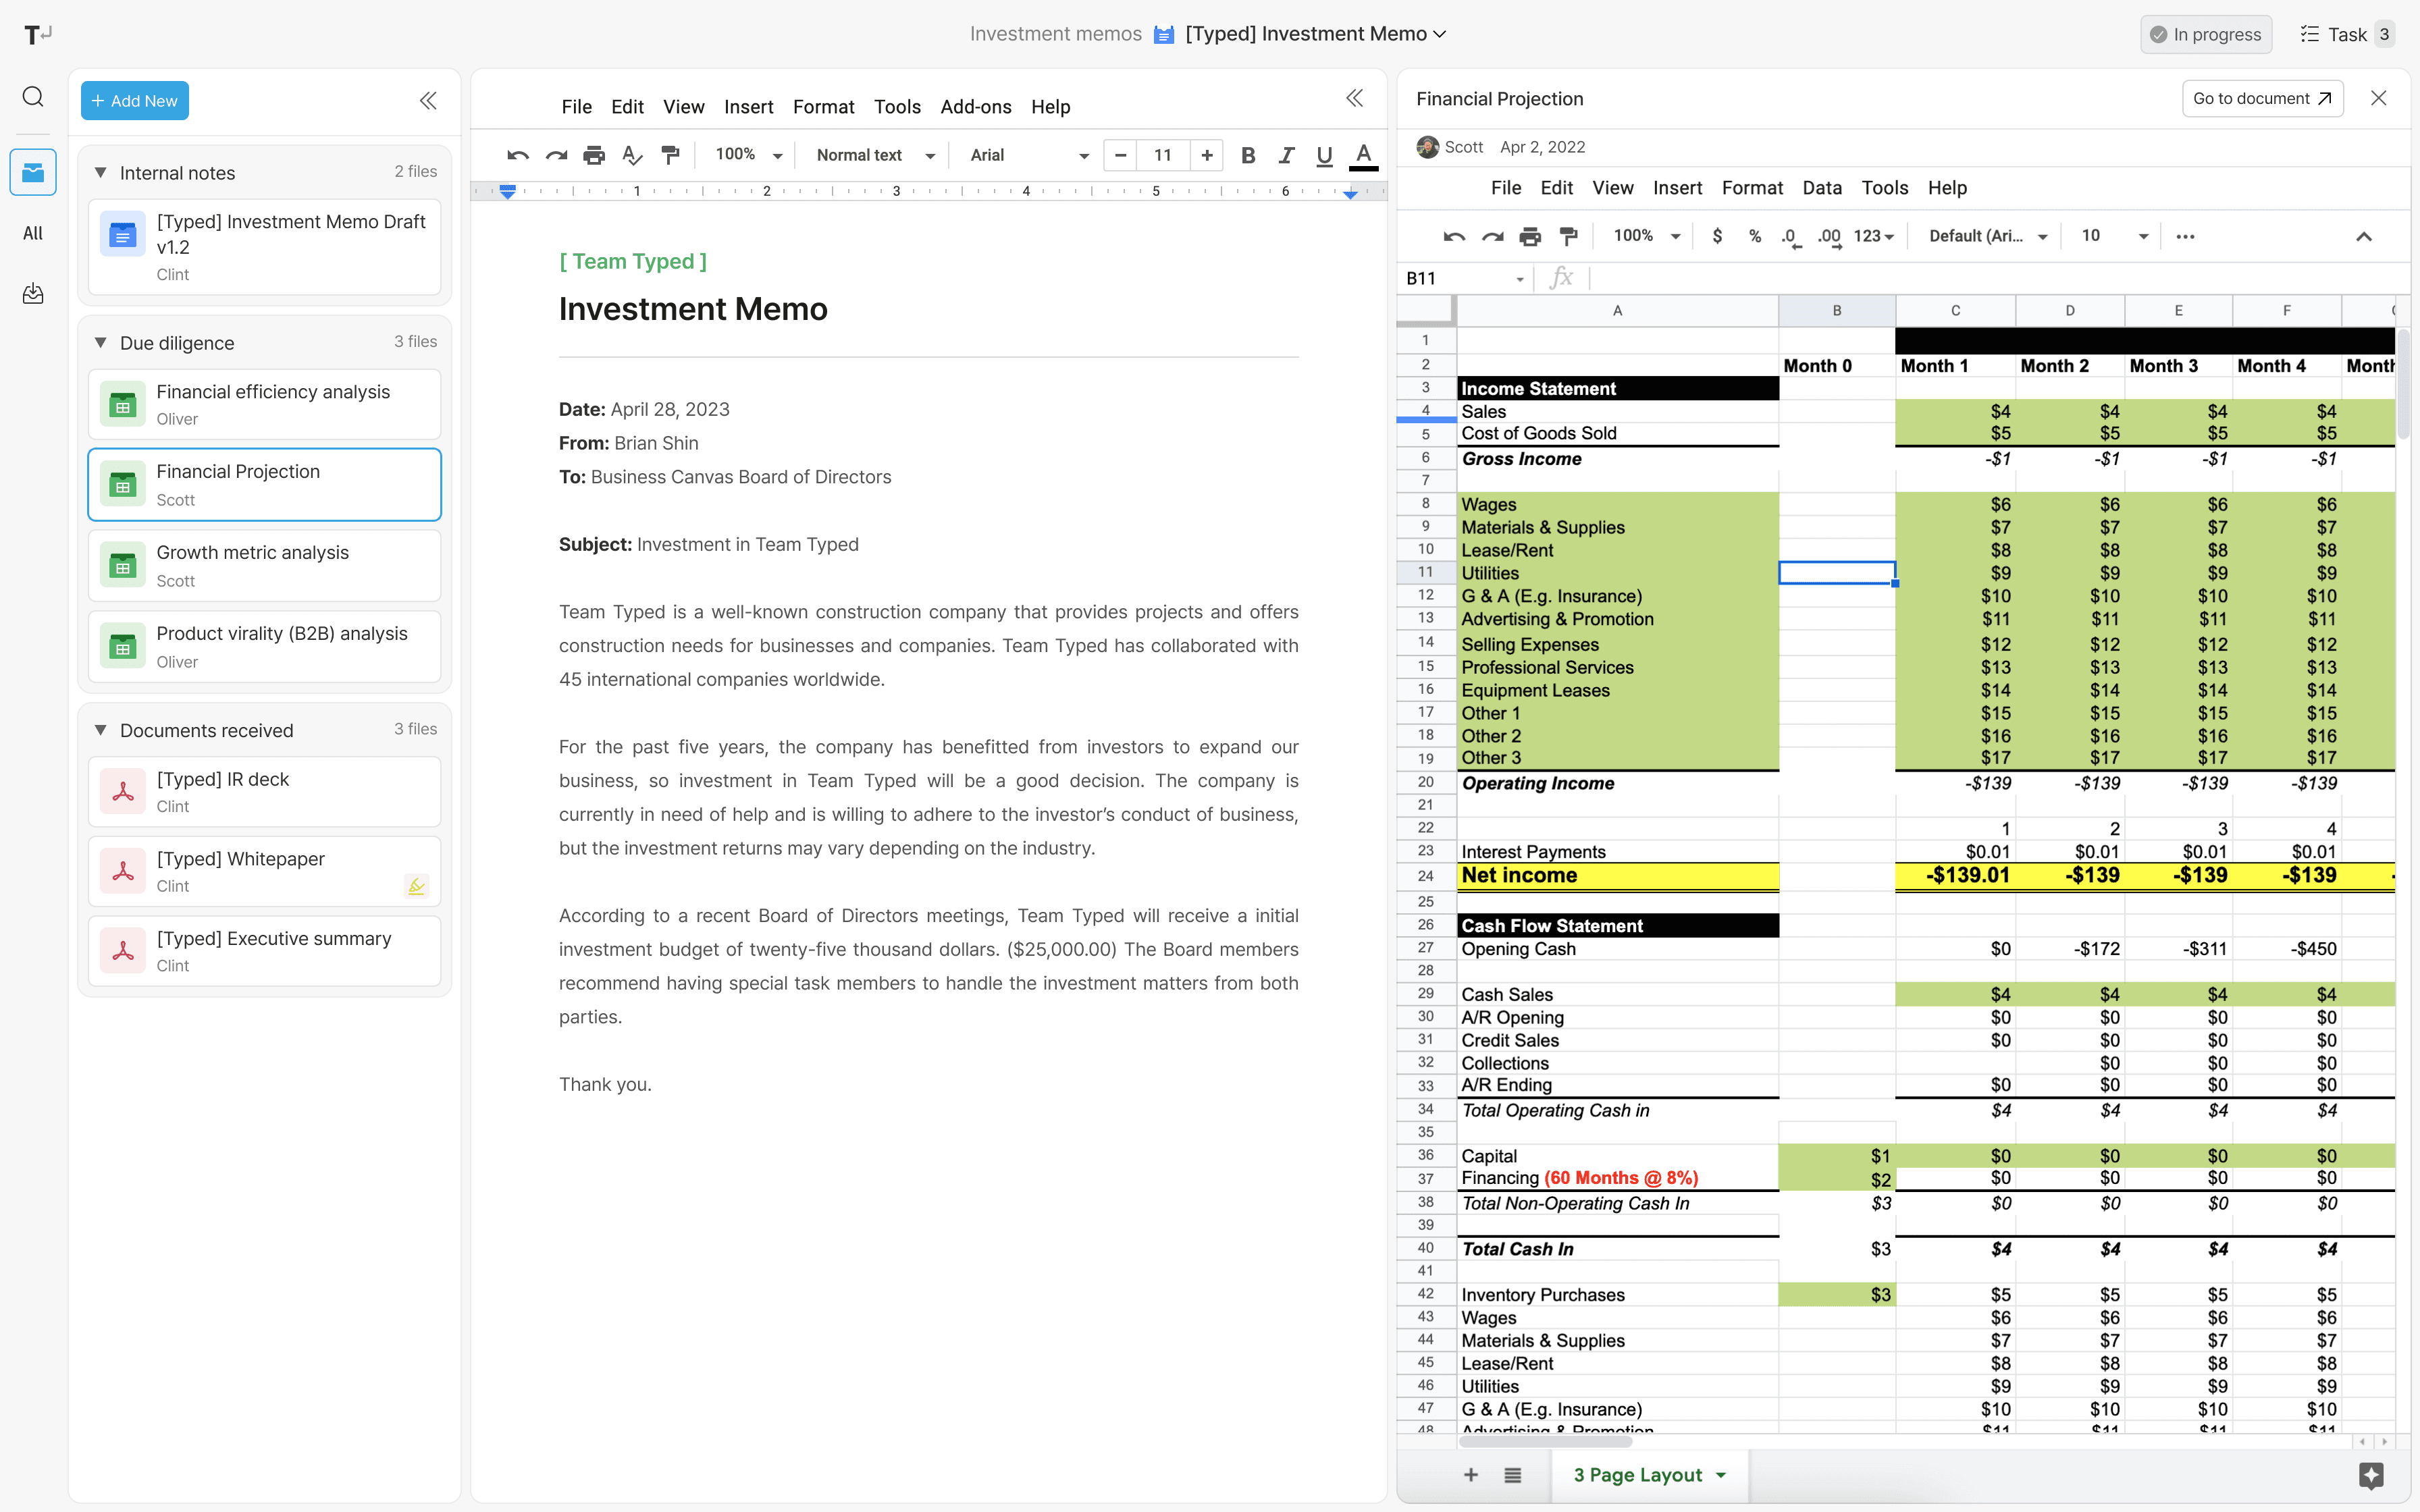Click Go to document button
This screenshot has height=1512, width=2420.
pos(2262,98)
